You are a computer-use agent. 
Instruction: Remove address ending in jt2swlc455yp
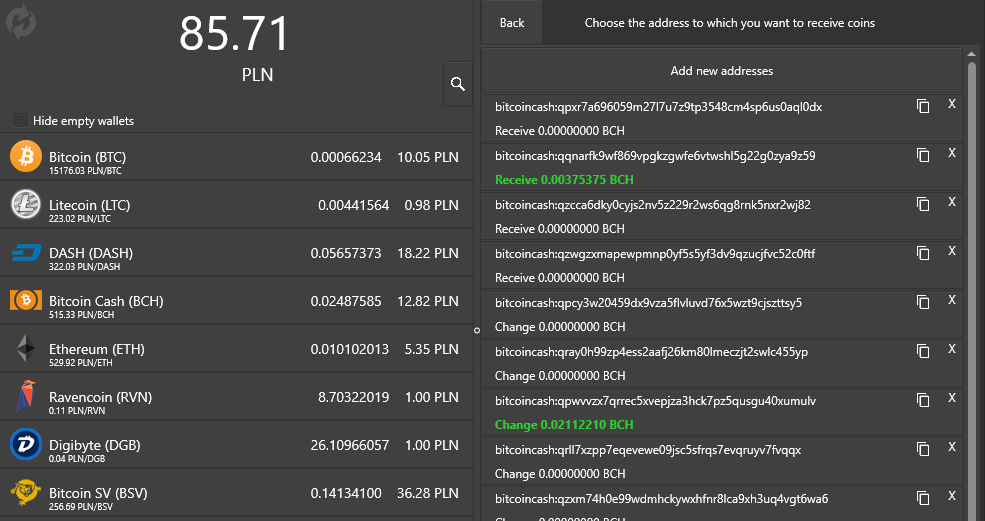point(952,349)
